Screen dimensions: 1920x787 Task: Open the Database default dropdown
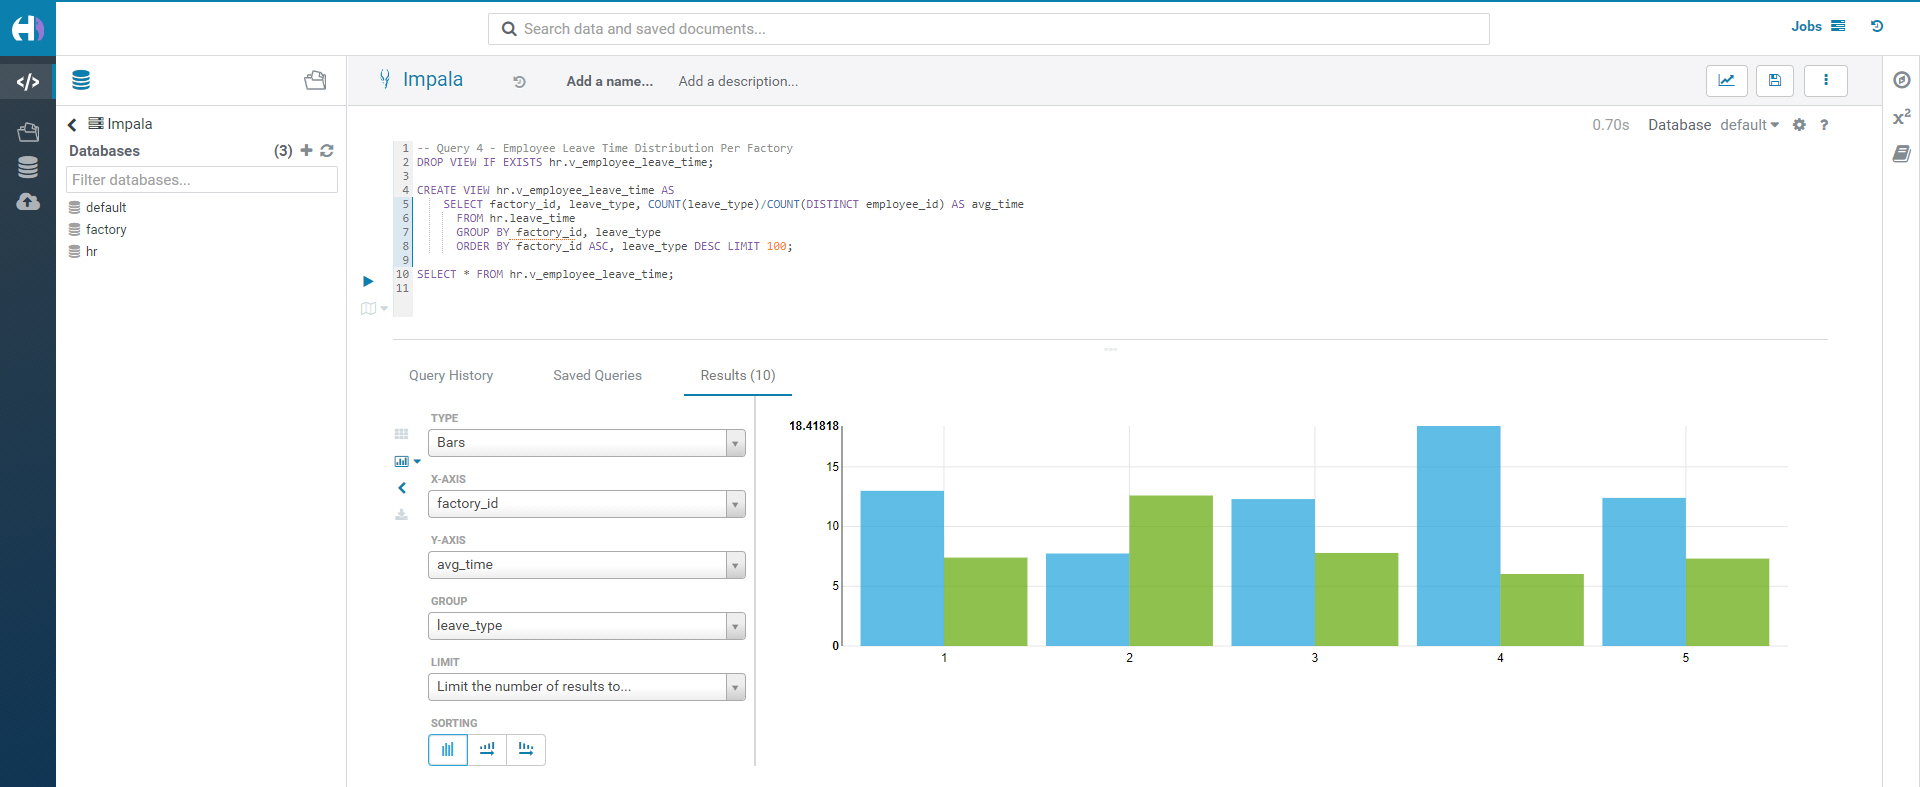tap(1749, 125)
